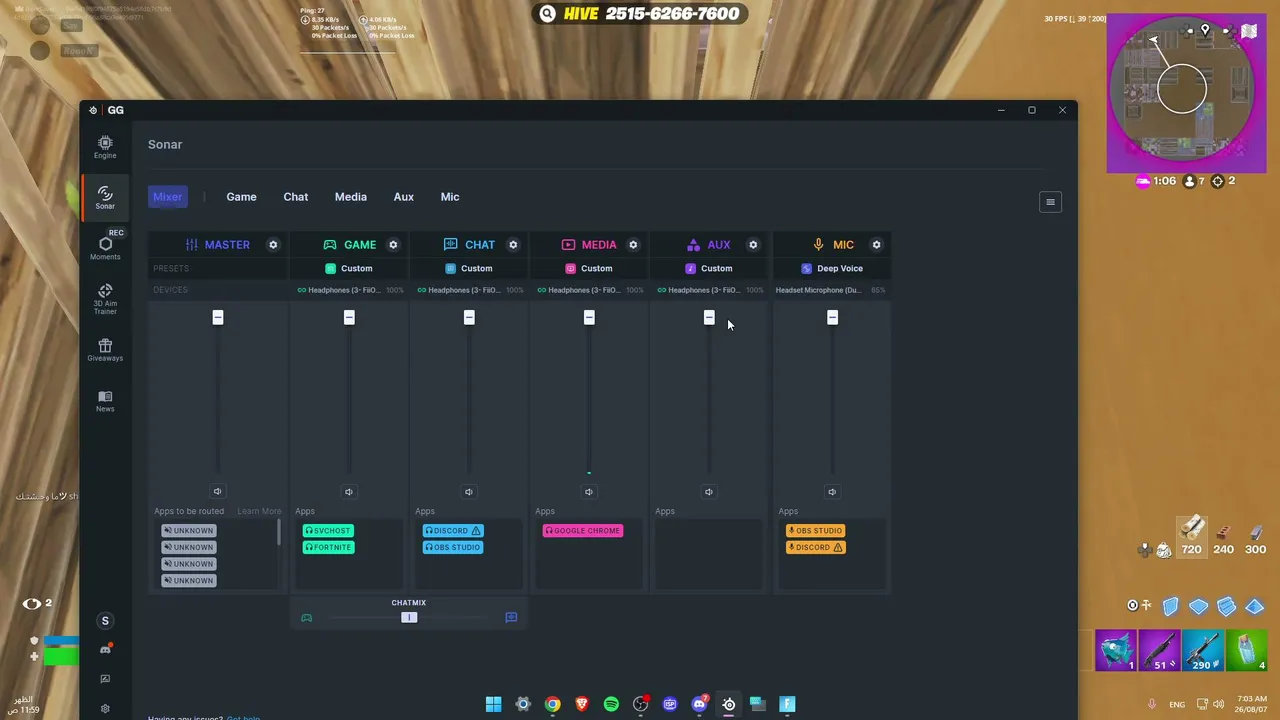Open MASTER channel settings gear
The height and width of the screenshot is (720, 1280).
click(273, 245)
